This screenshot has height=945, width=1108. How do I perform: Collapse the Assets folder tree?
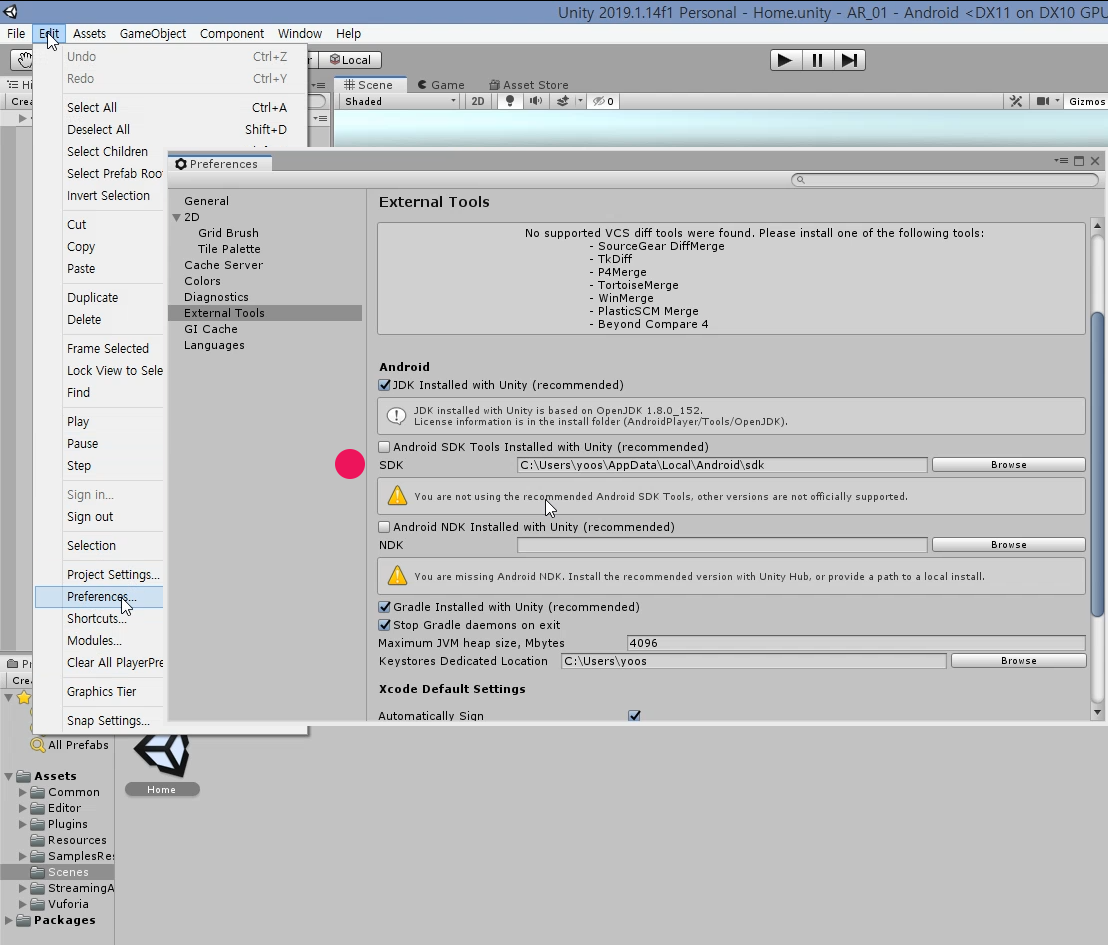(8, 776)
